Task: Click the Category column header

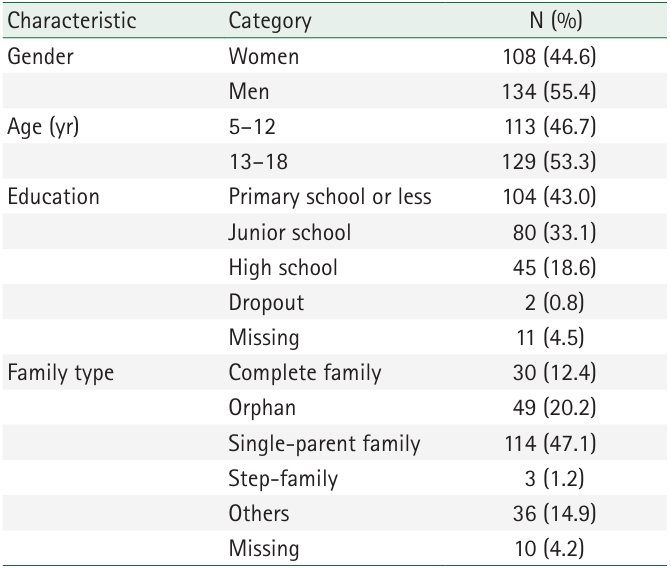Action: click(269, 20)
